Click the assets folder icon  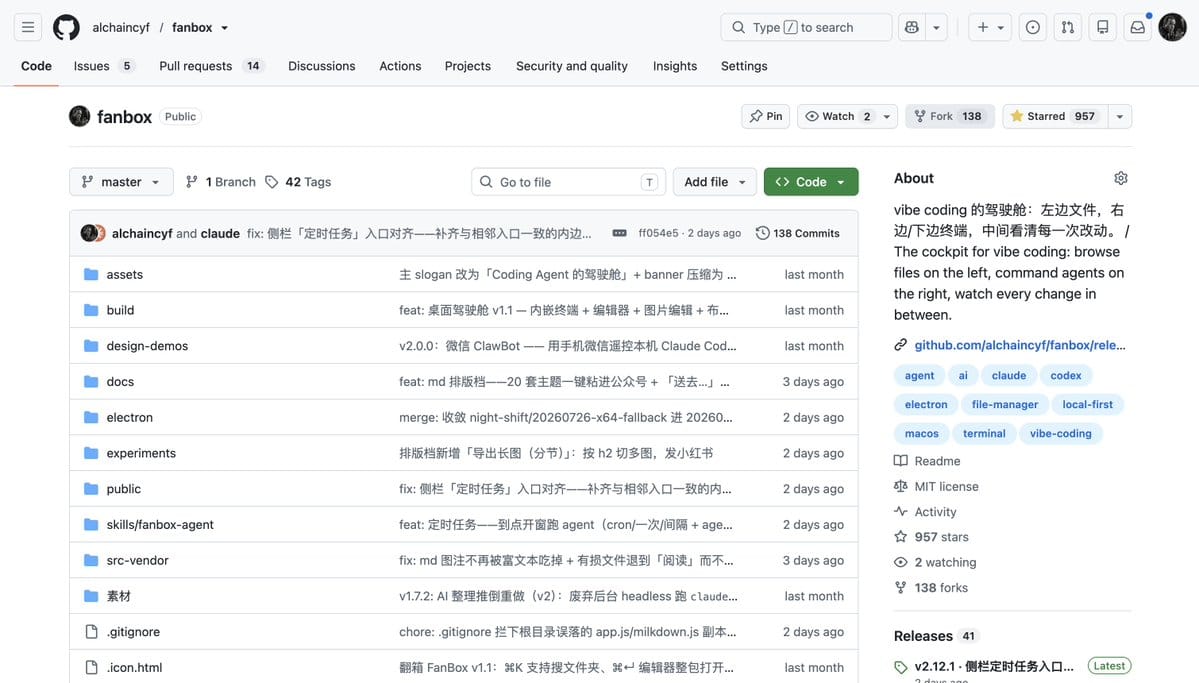(91, 275)
